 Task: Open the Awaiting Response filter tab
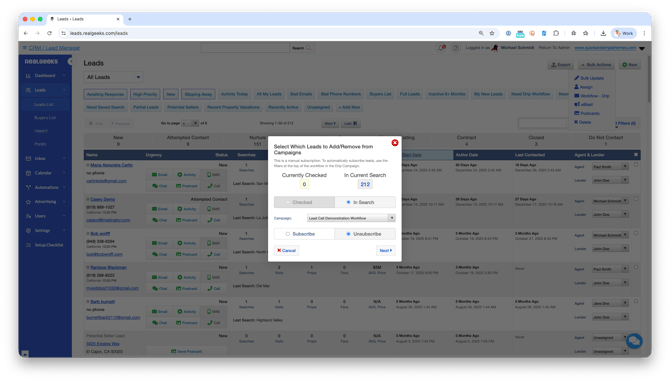(105, 94)
